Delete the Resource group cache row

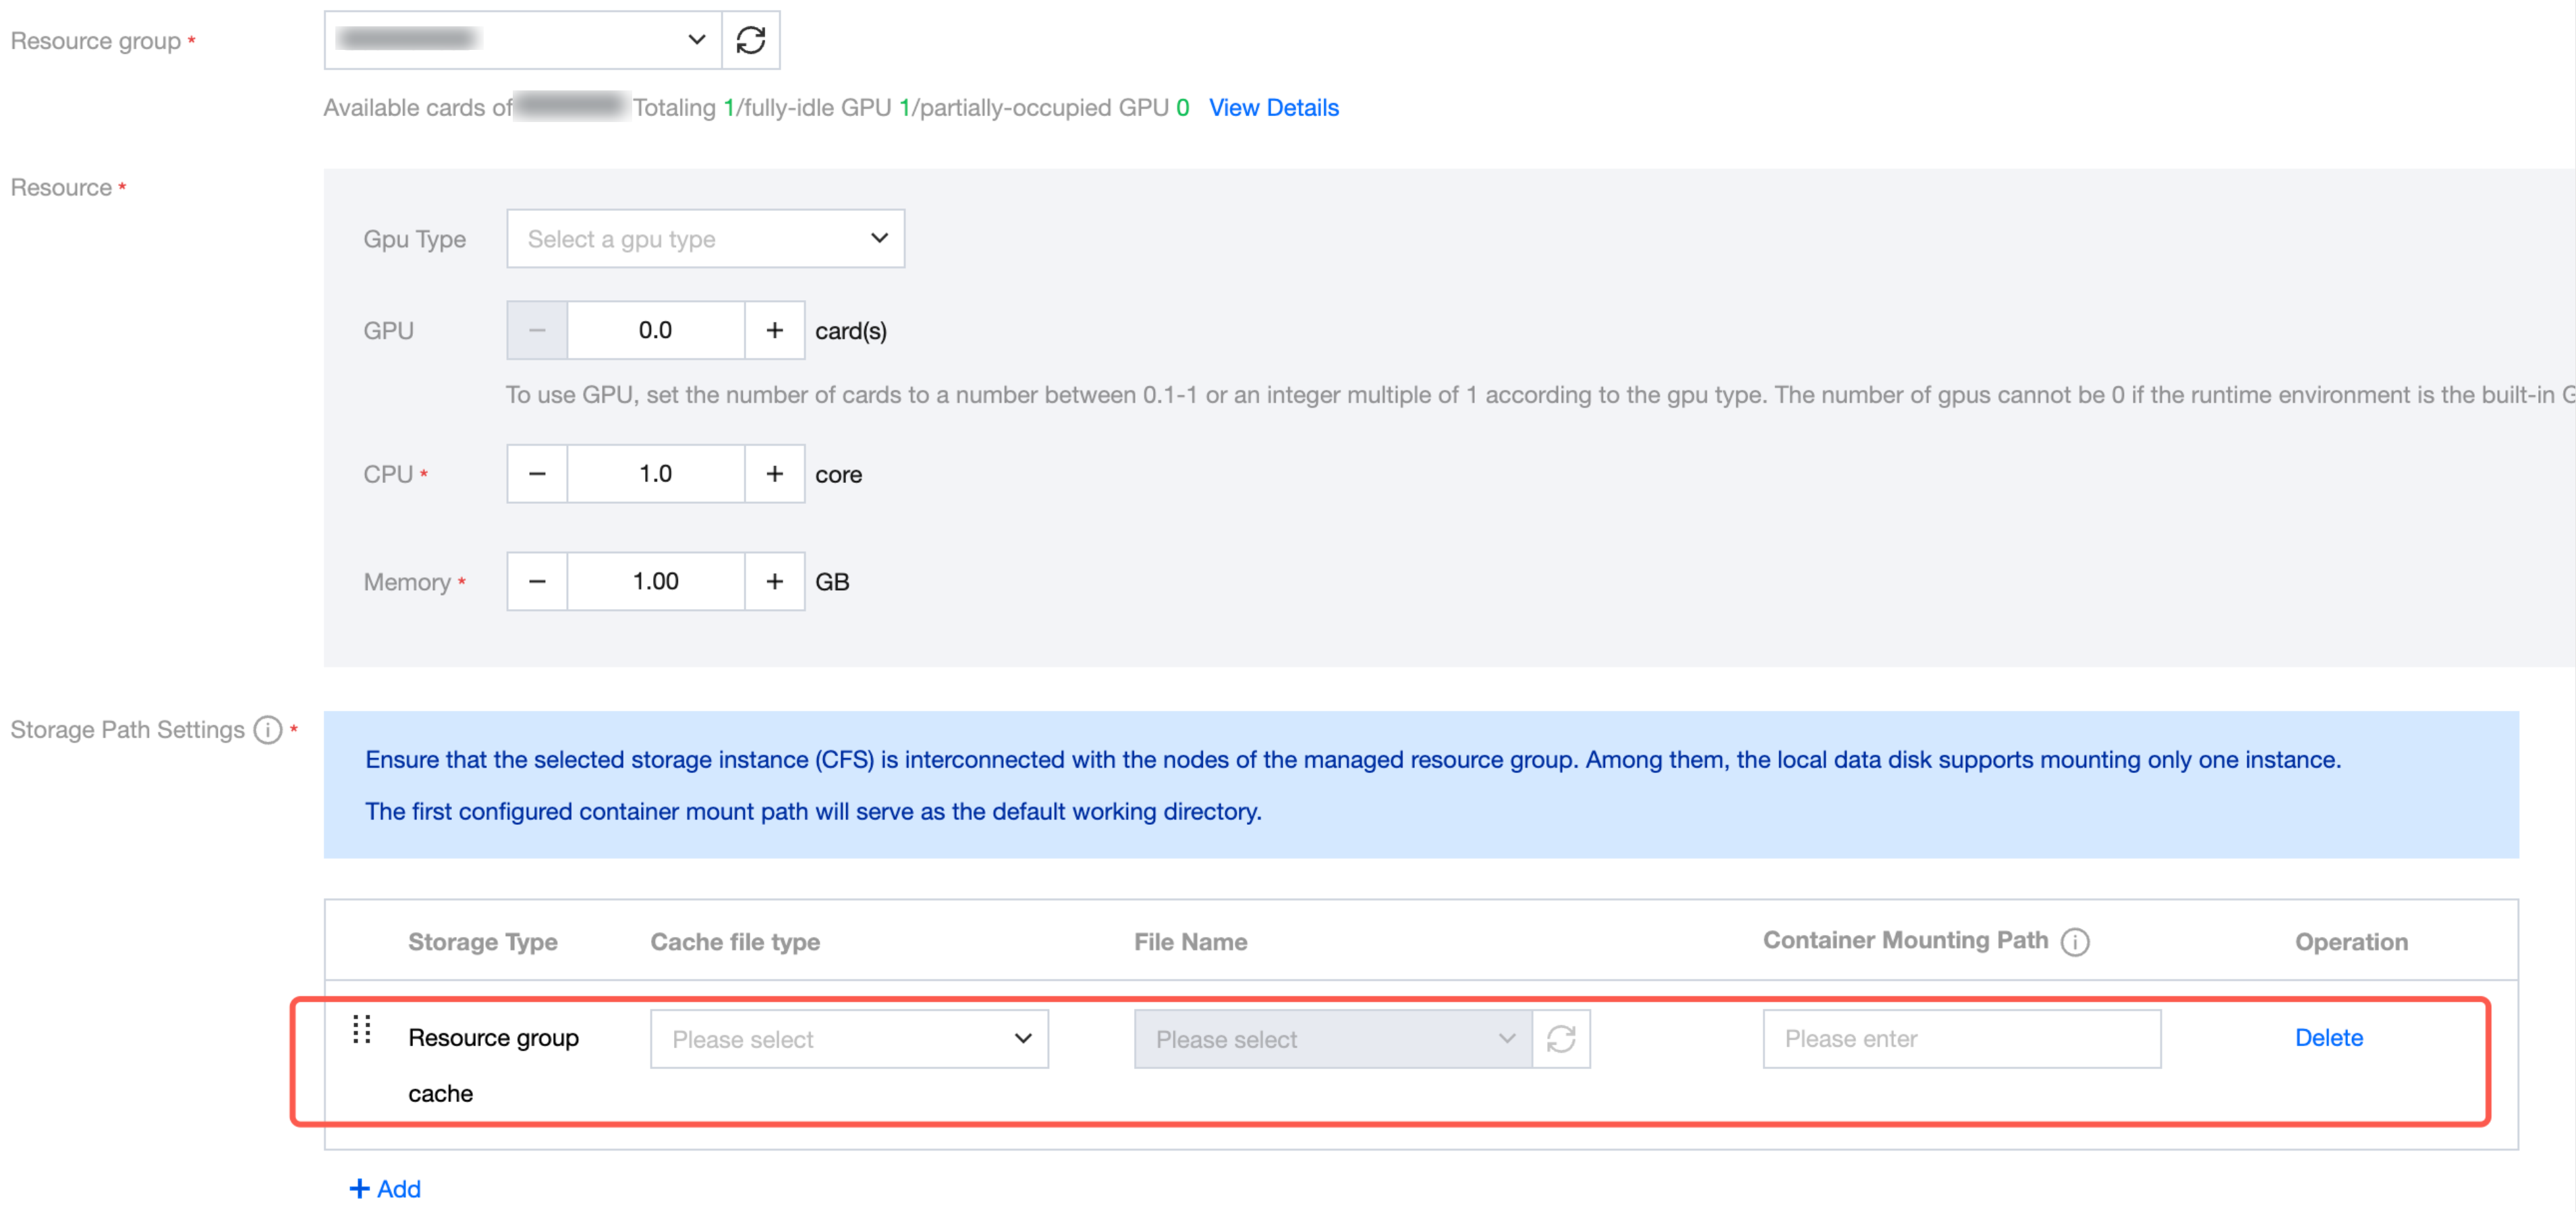click(x=2328, y=1037)
